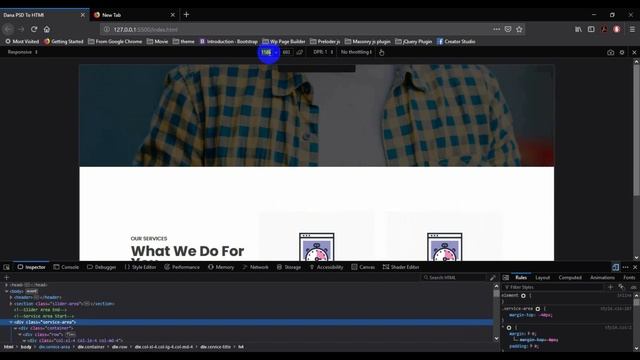Viewport: 640px width, 360px height.
Task: Open the page actions three-dot menu
Action: click(496, 29)
